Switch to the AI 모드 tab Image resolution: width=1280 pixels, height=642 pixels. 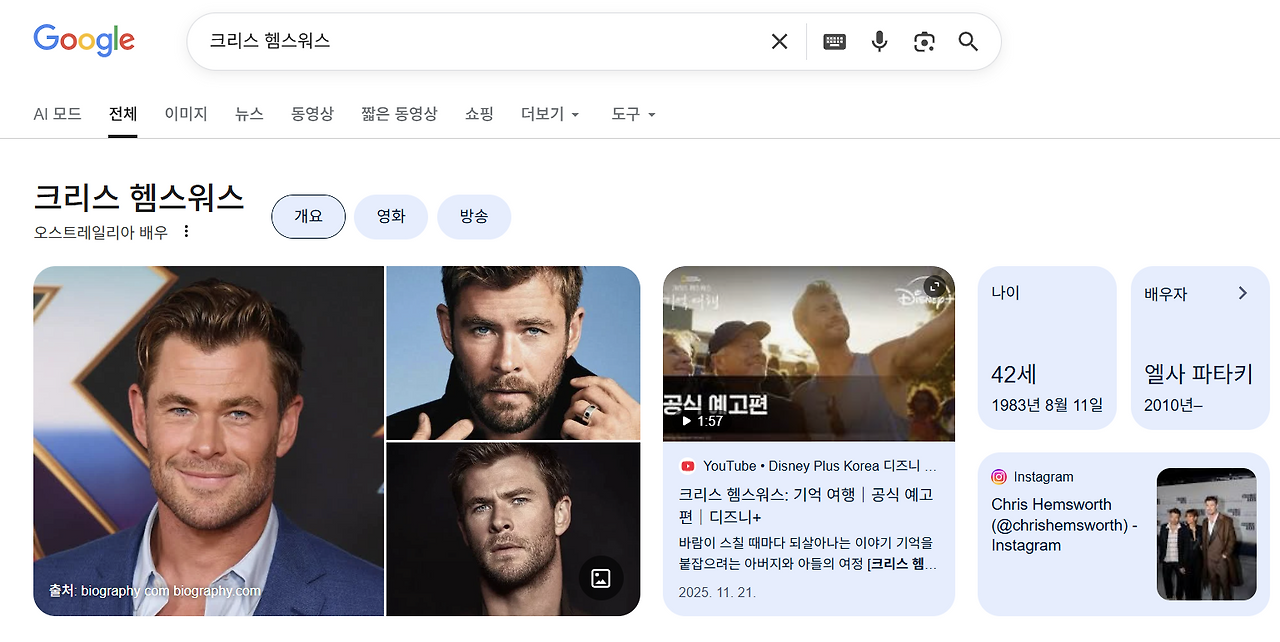pyautogui.click(x=57, y=114)
